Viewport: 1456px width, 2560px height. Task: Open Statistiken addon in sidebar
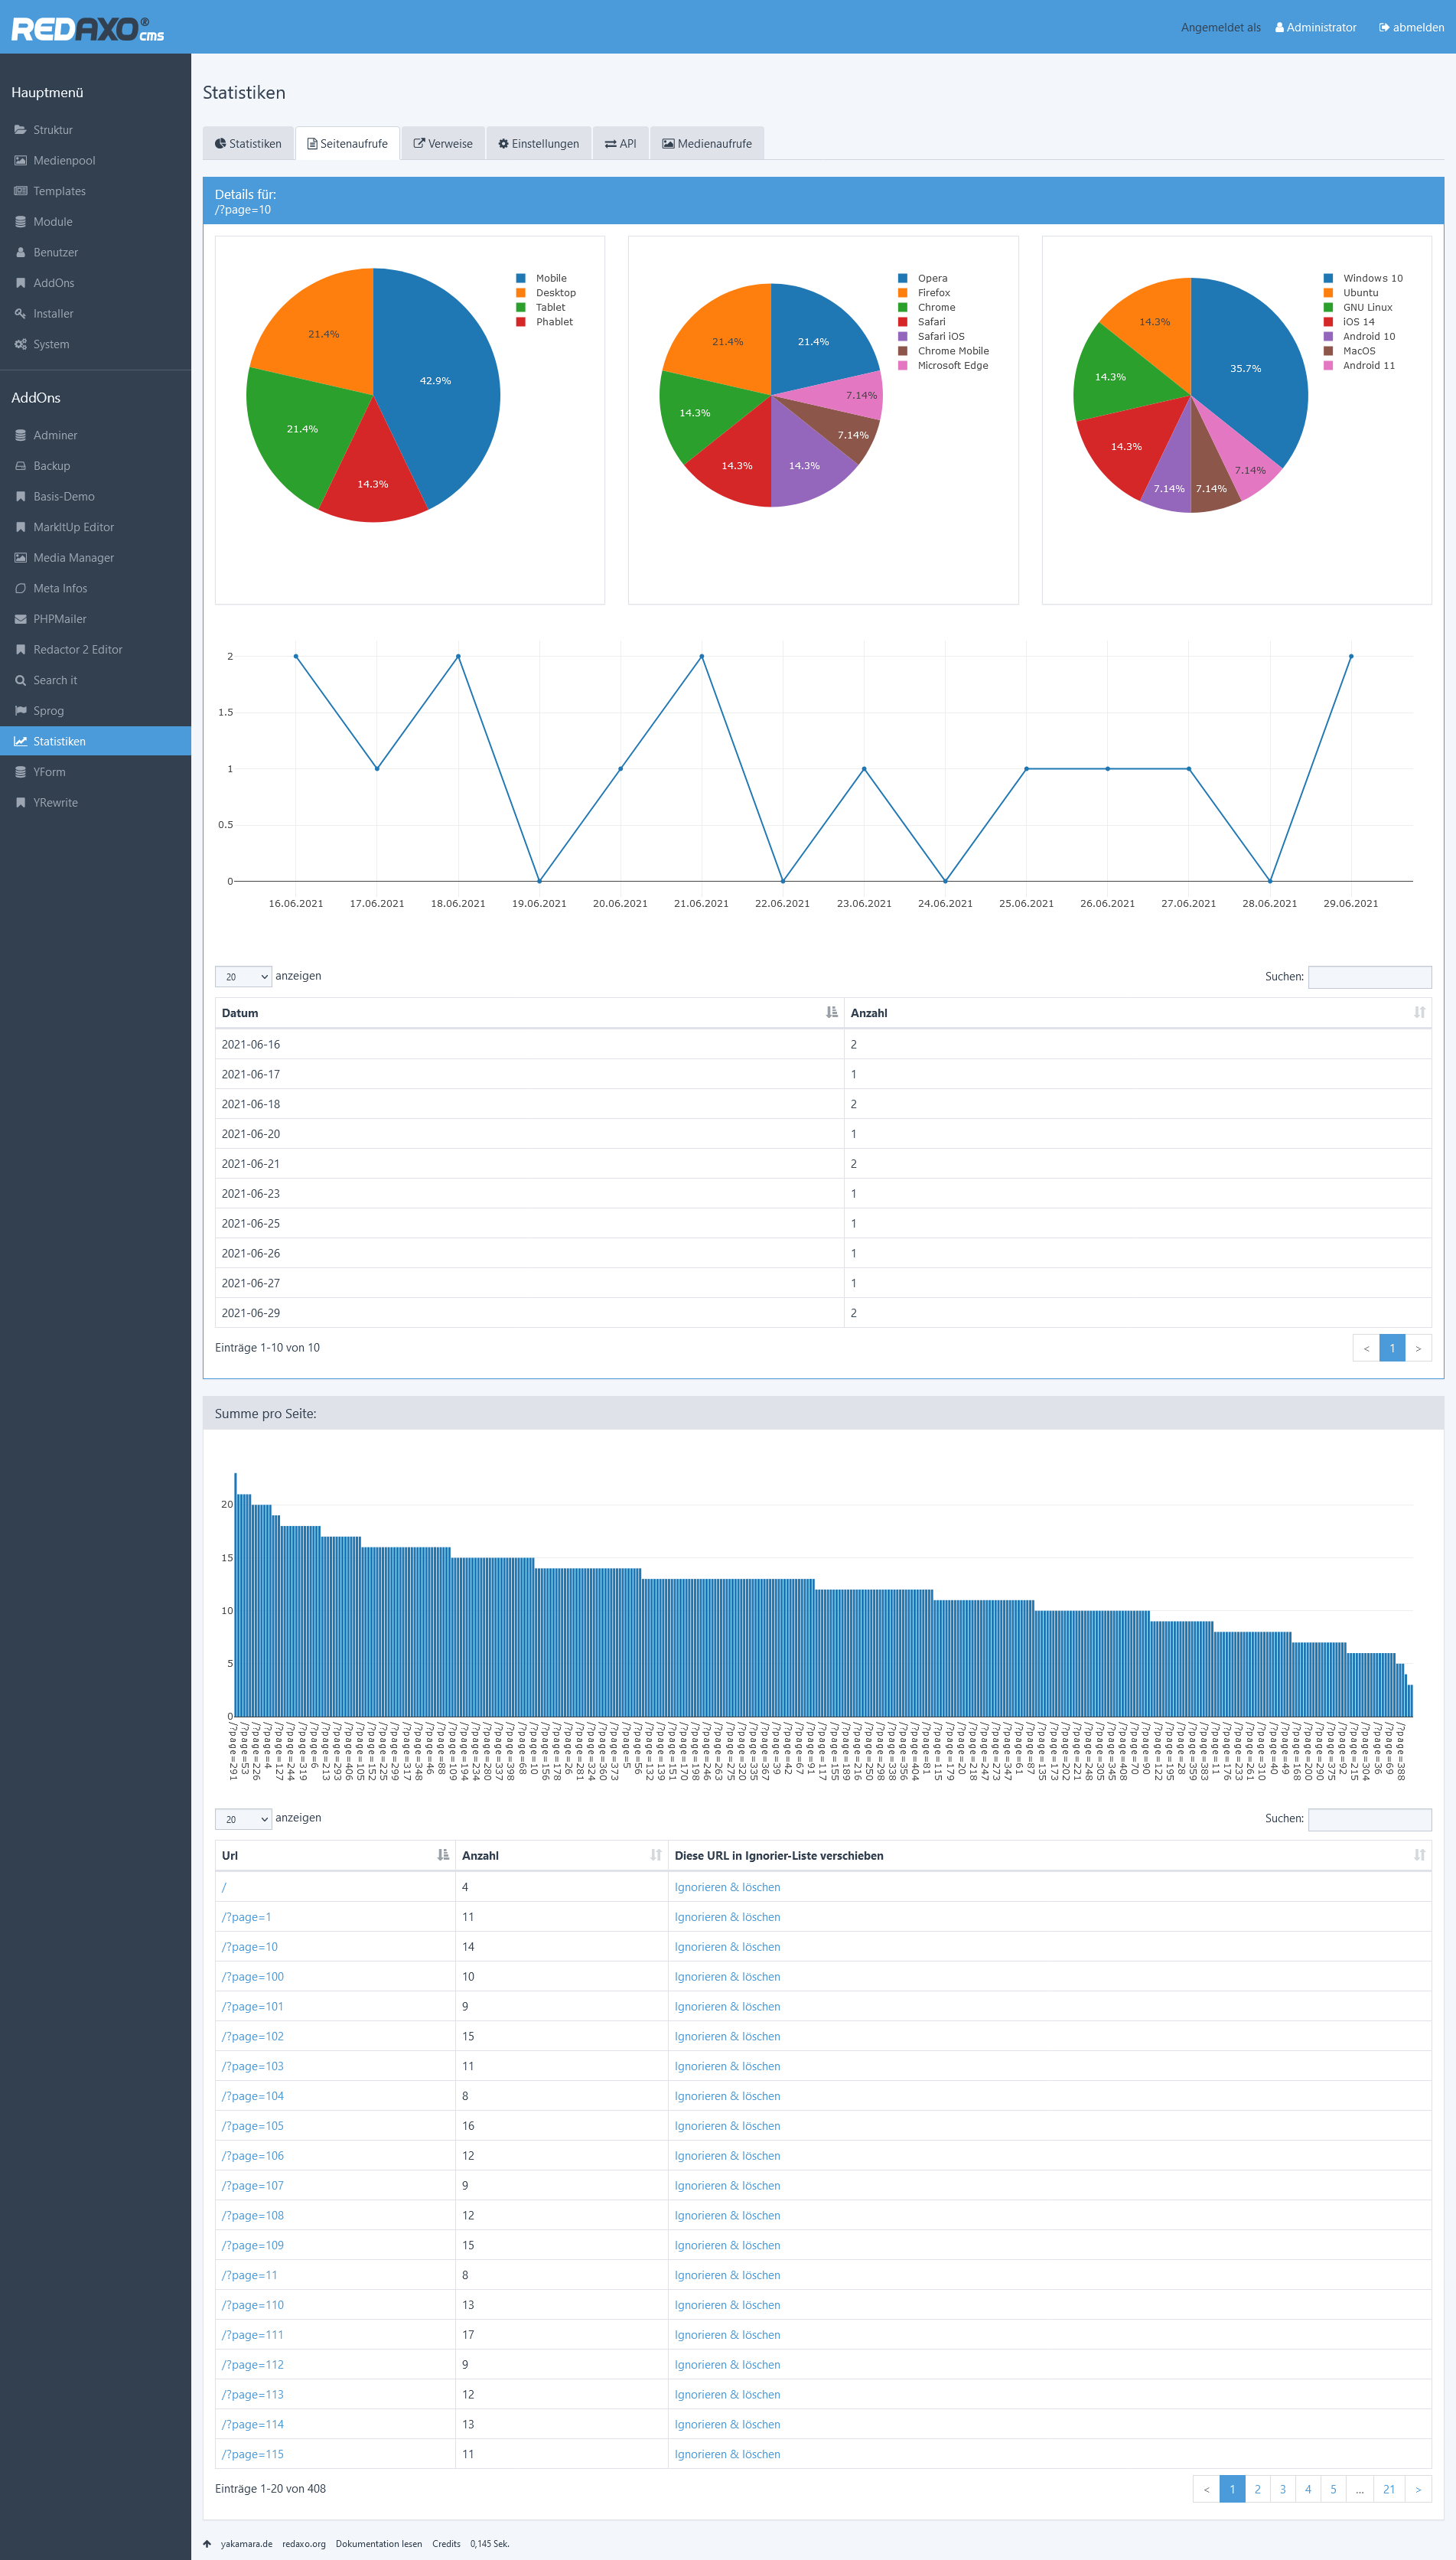pos(95,741)
